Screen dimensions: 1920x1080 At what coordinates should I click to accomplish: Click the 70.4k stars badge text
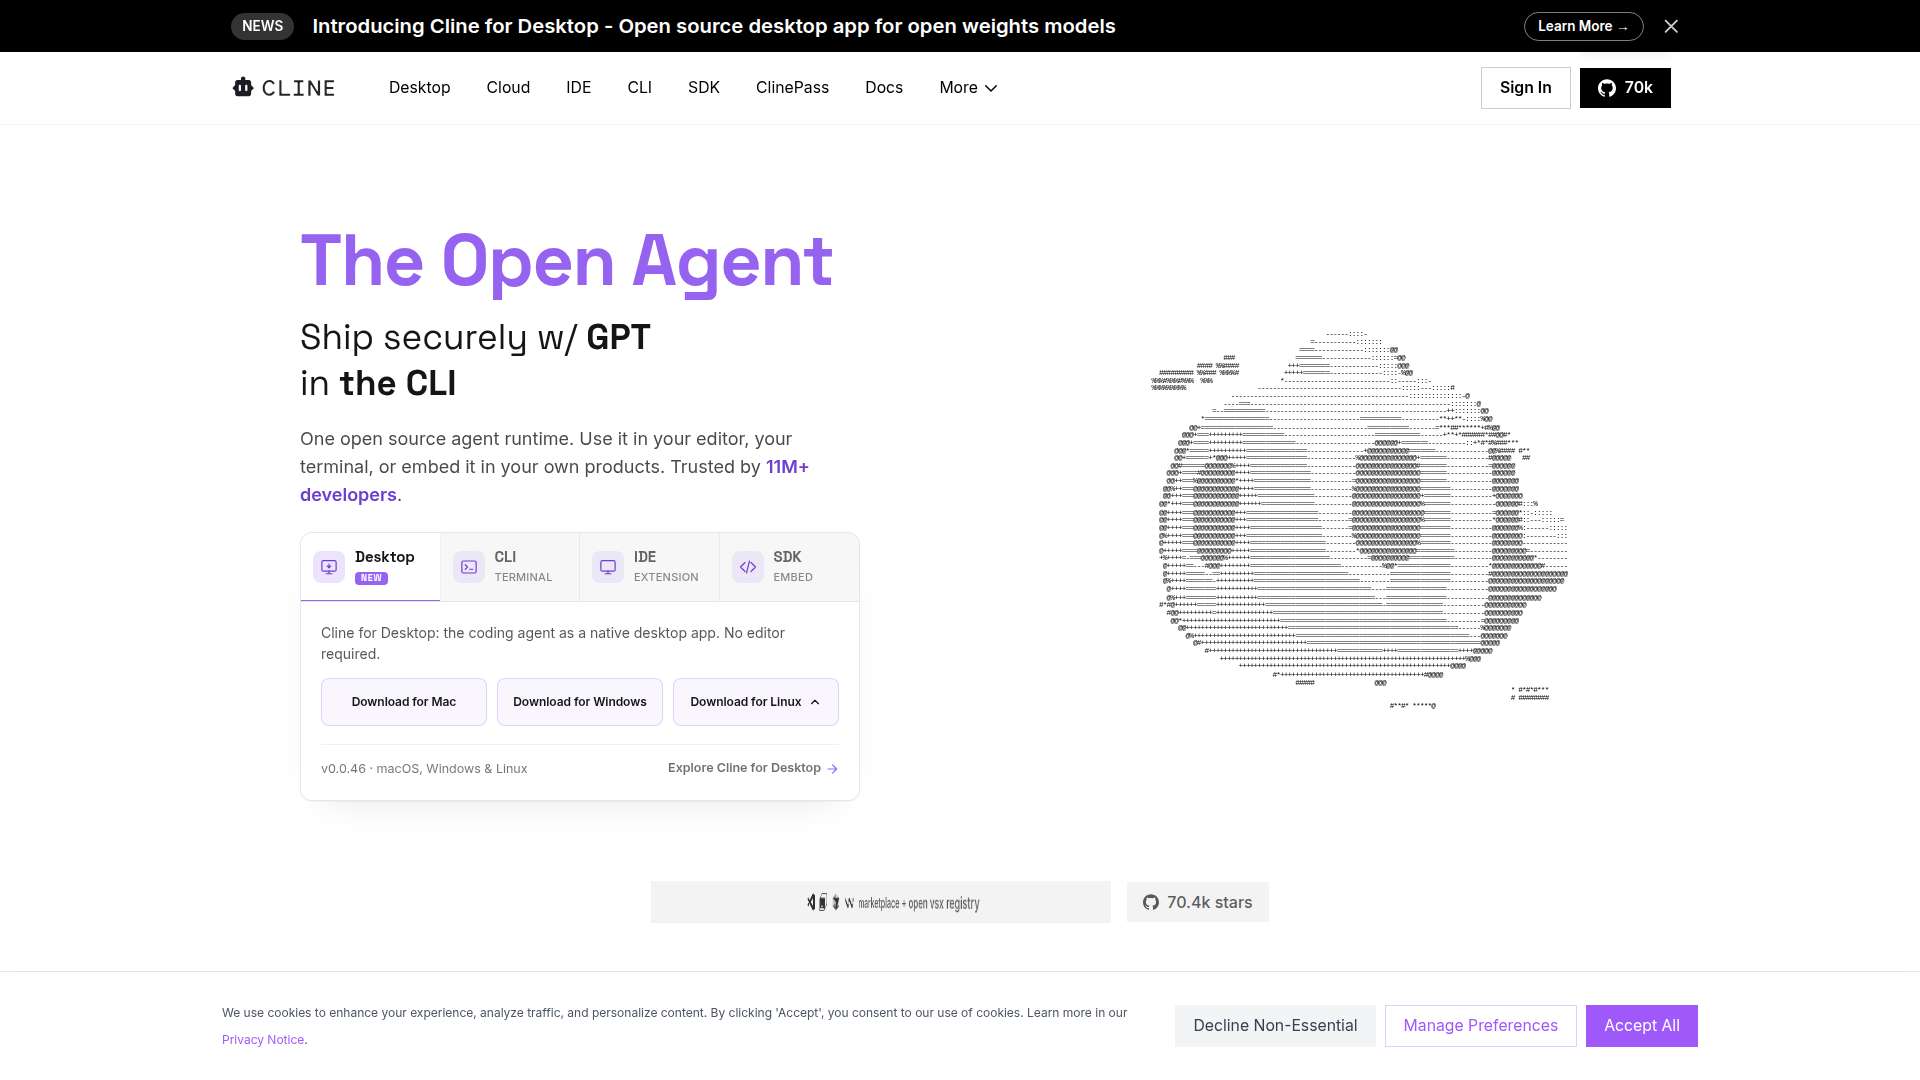point(1209,902)
